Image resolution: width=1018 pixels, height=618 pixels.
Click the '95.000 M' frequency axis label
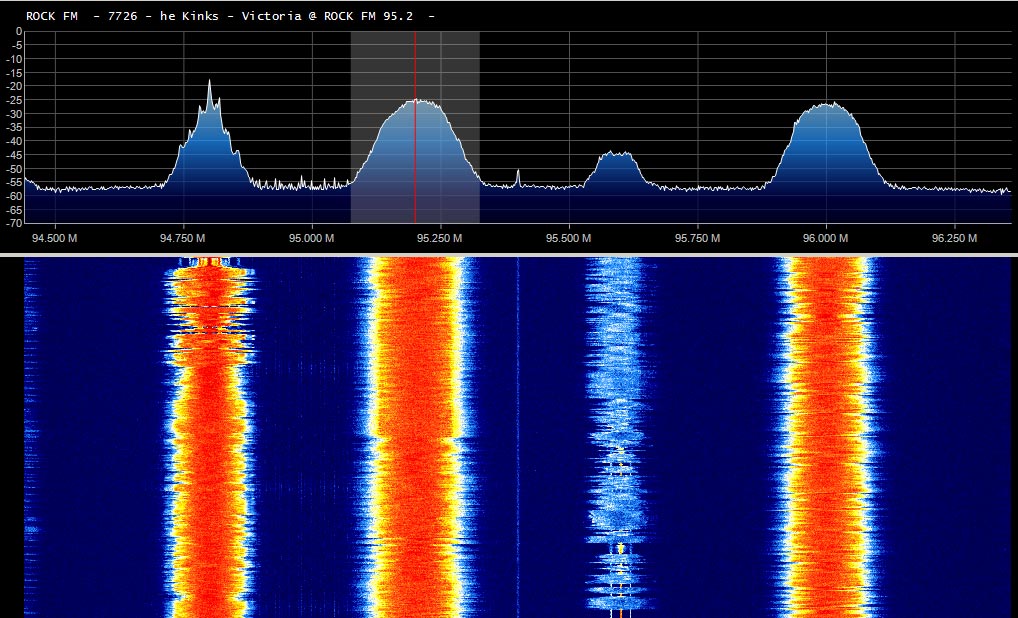312,238
